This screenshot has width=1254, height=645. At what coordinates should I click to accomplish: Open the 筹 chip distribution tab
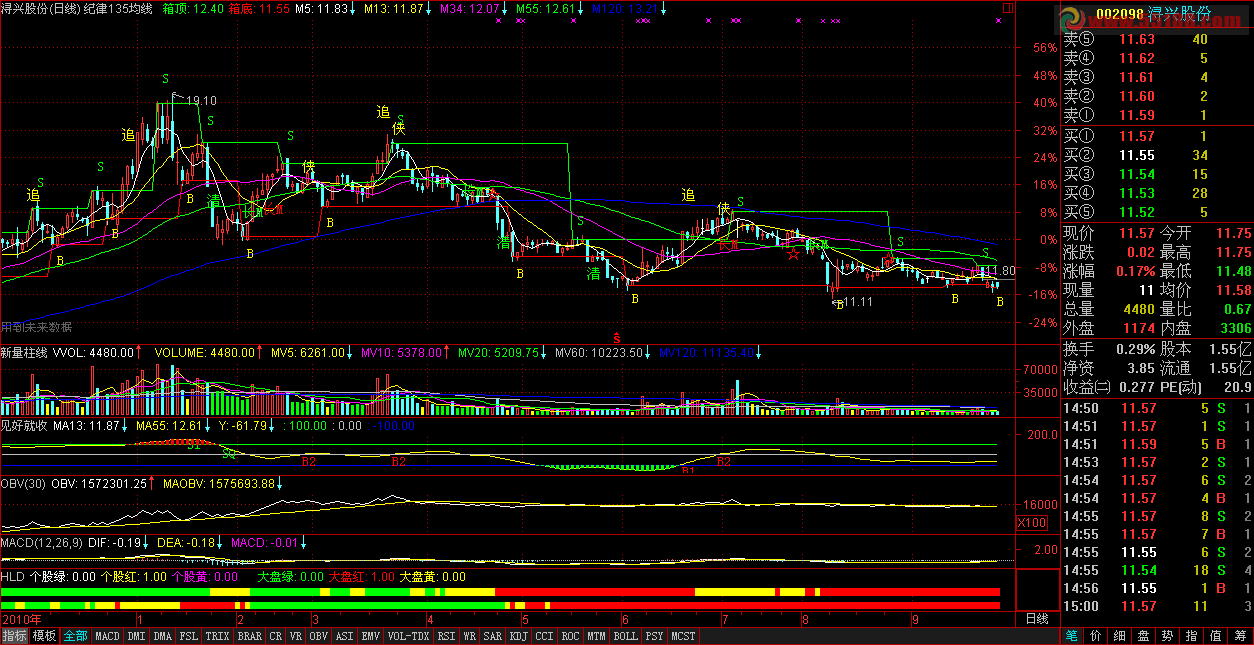coord(1240,636)
